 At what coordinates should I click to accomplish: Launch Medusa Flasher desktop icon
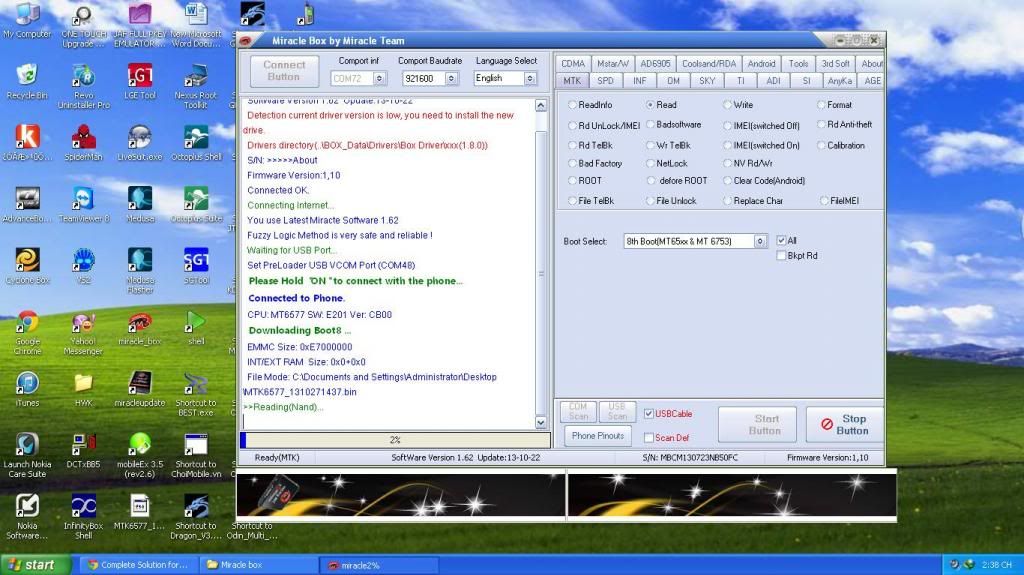(x=140, y=271)
